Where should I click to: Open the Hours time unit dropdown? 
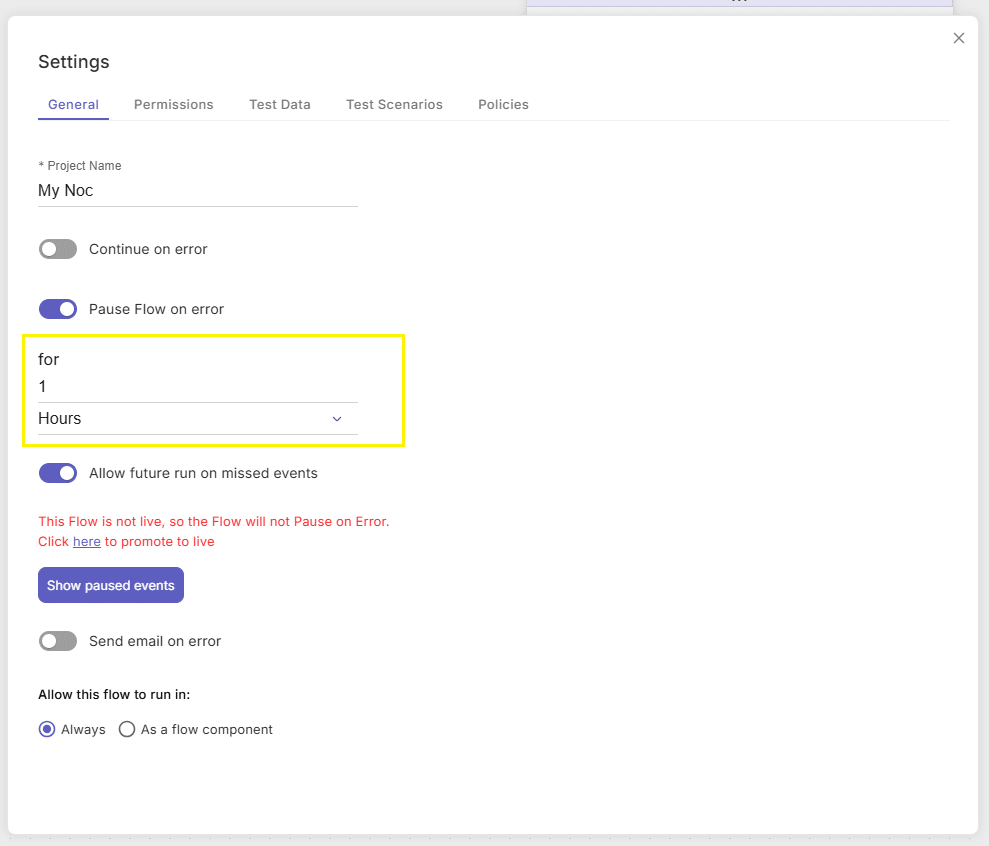point(197,419)
